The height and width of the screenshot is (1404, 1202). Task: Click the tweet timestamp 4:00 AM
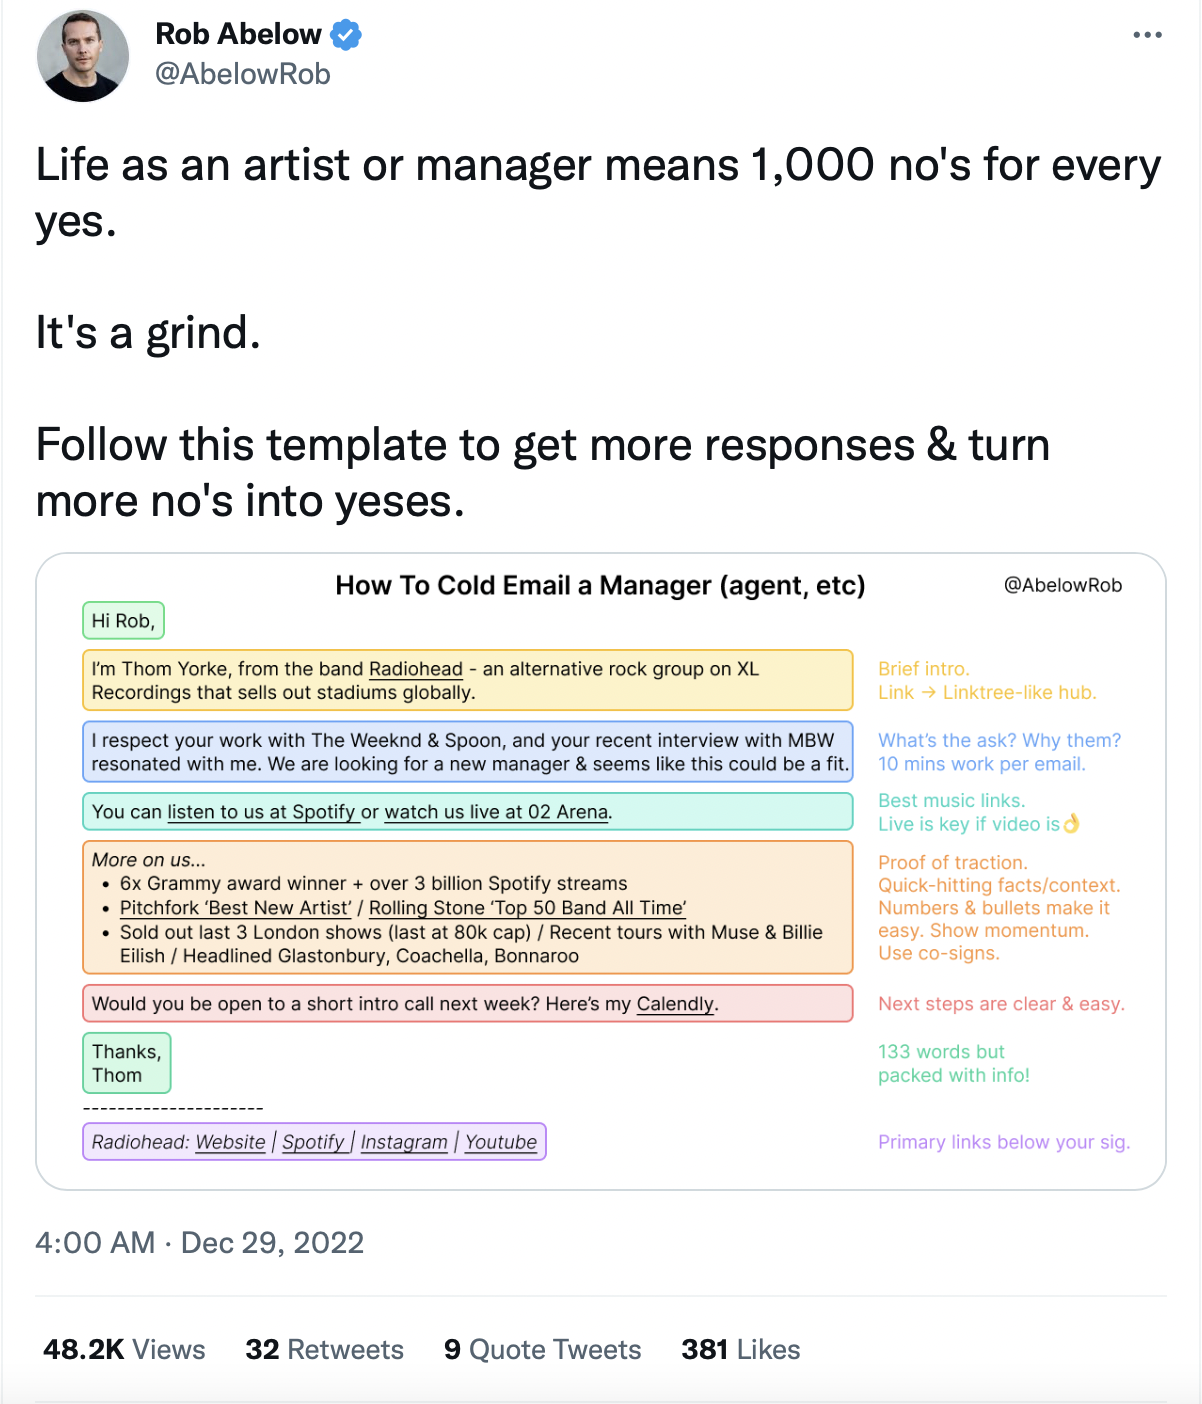(95, 1243)
